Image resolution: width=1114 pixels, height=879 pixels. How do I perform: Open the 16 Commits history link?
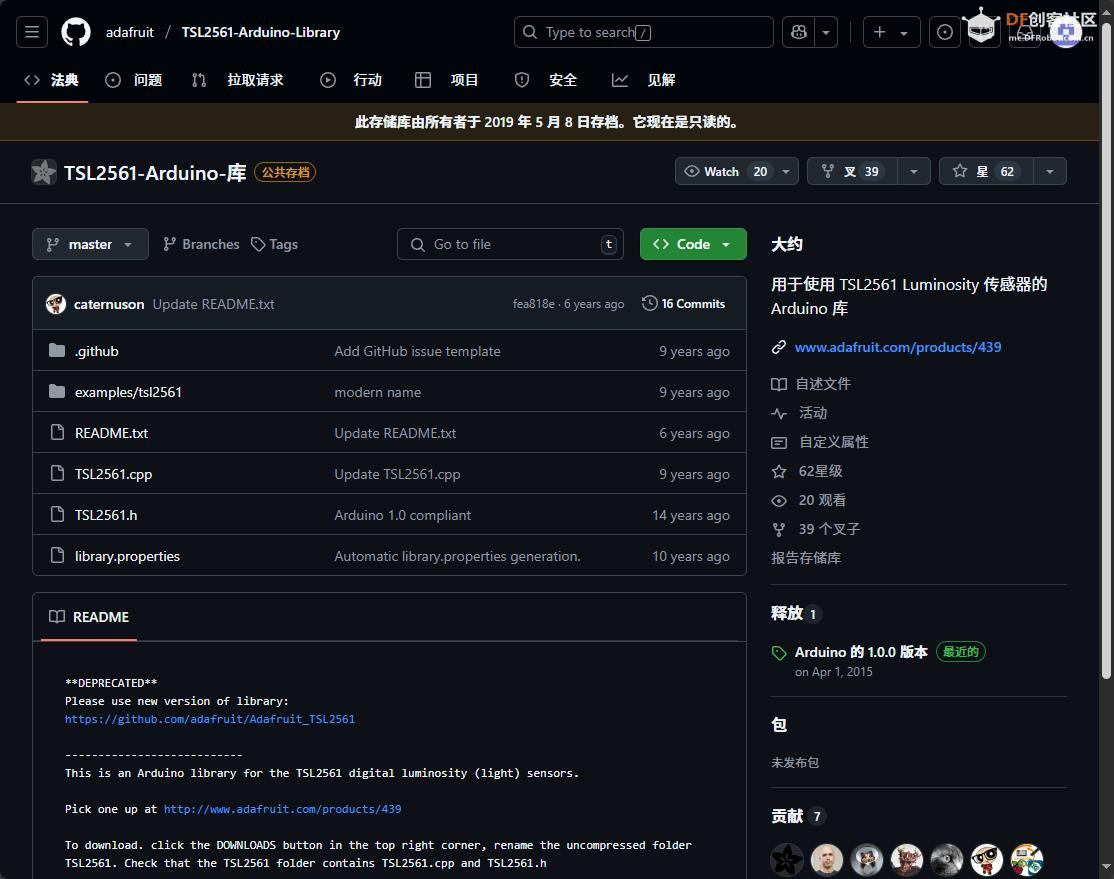[683, 303]
